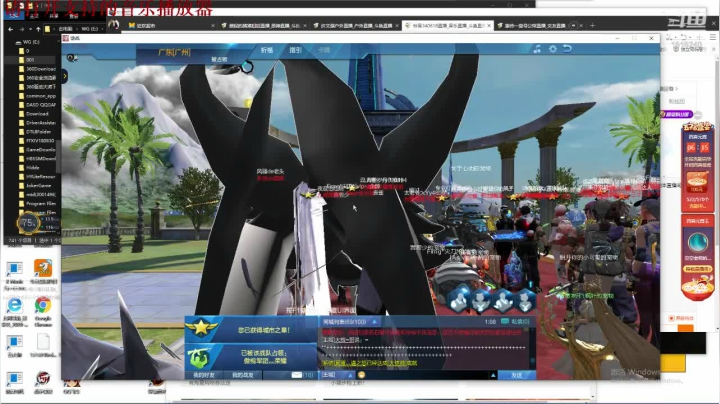Click the private chat bubble icon
The width and height of the screenshot is (720, 404).
coord(505,321)
